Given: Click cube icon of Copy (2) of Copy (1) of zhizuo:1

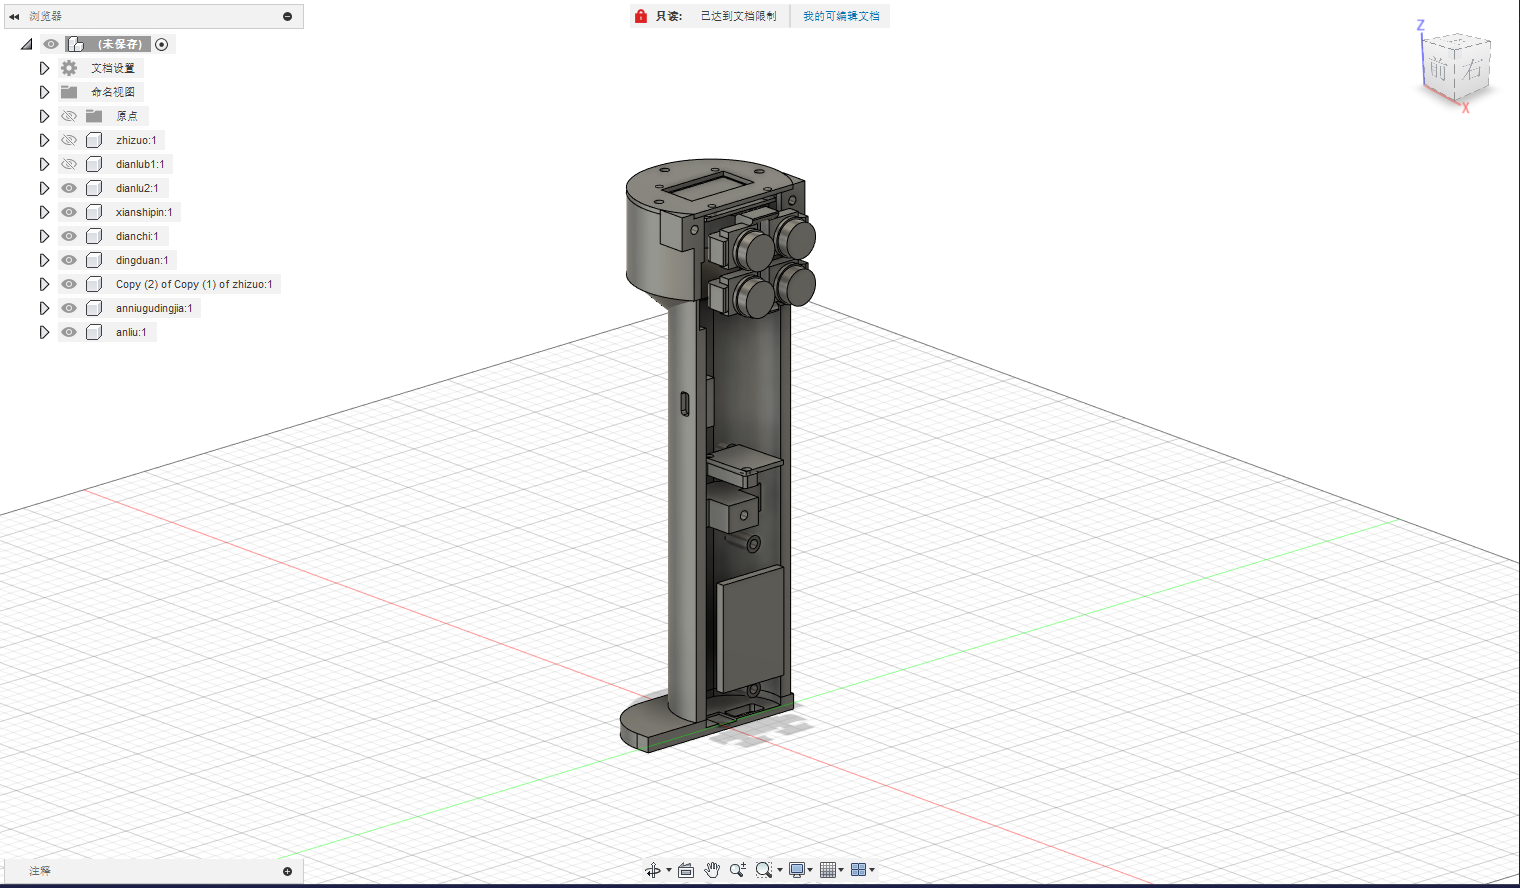Looking at the screenshot, I should click(x=94, y=284).
